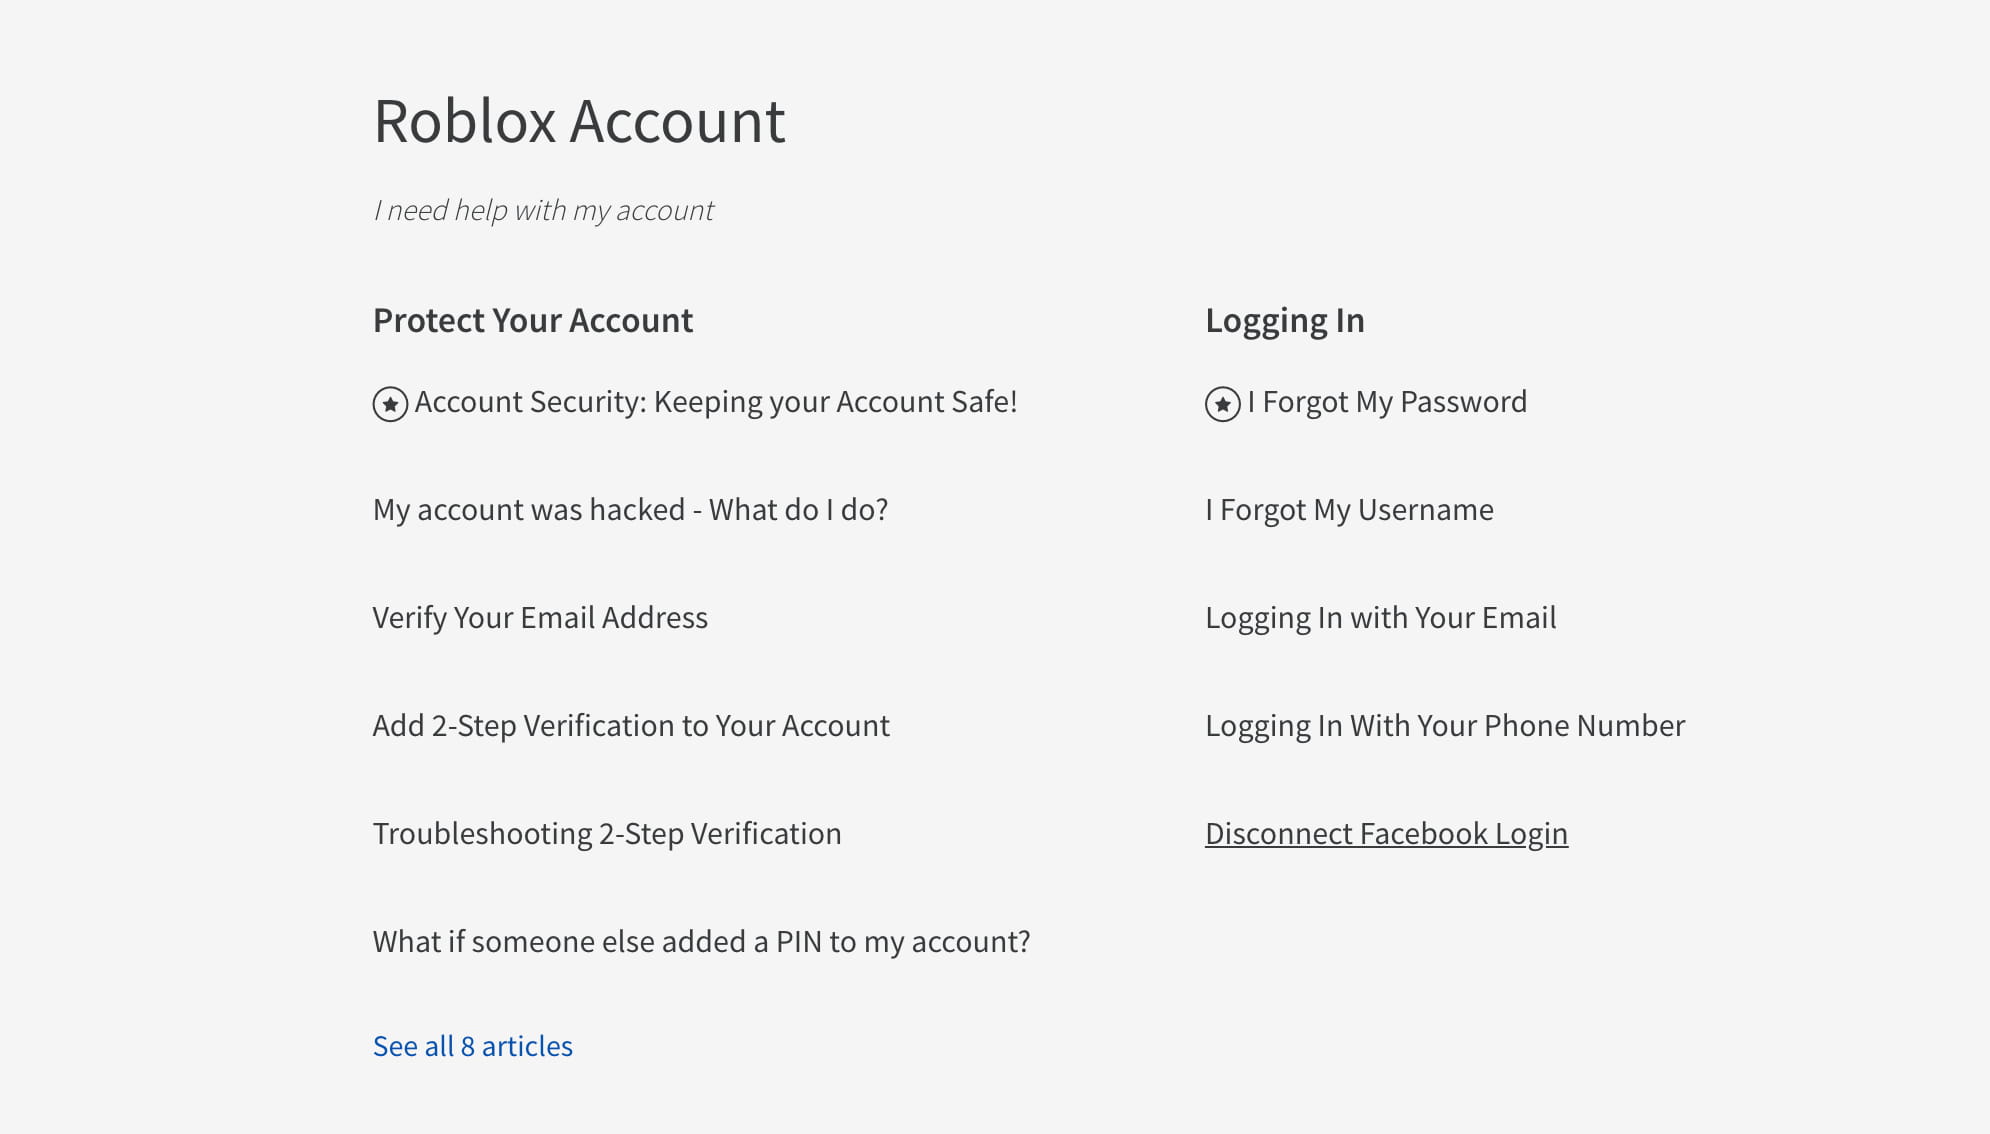Click the 'I need help with my account' subtitle
1990x1134 pixels.
click(x=543, y=210)
